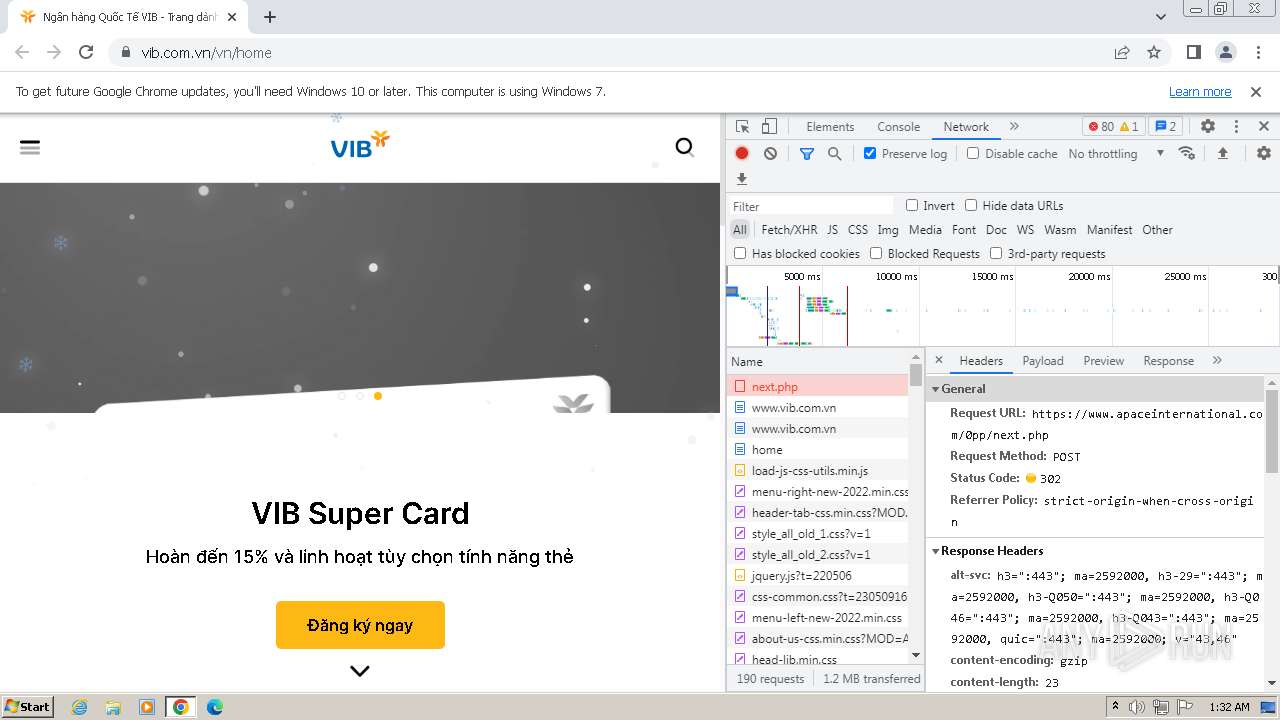This screenshot has height=720, width=1280.
Task: Open the network search magnifier
Action: (x=834, y=153)
